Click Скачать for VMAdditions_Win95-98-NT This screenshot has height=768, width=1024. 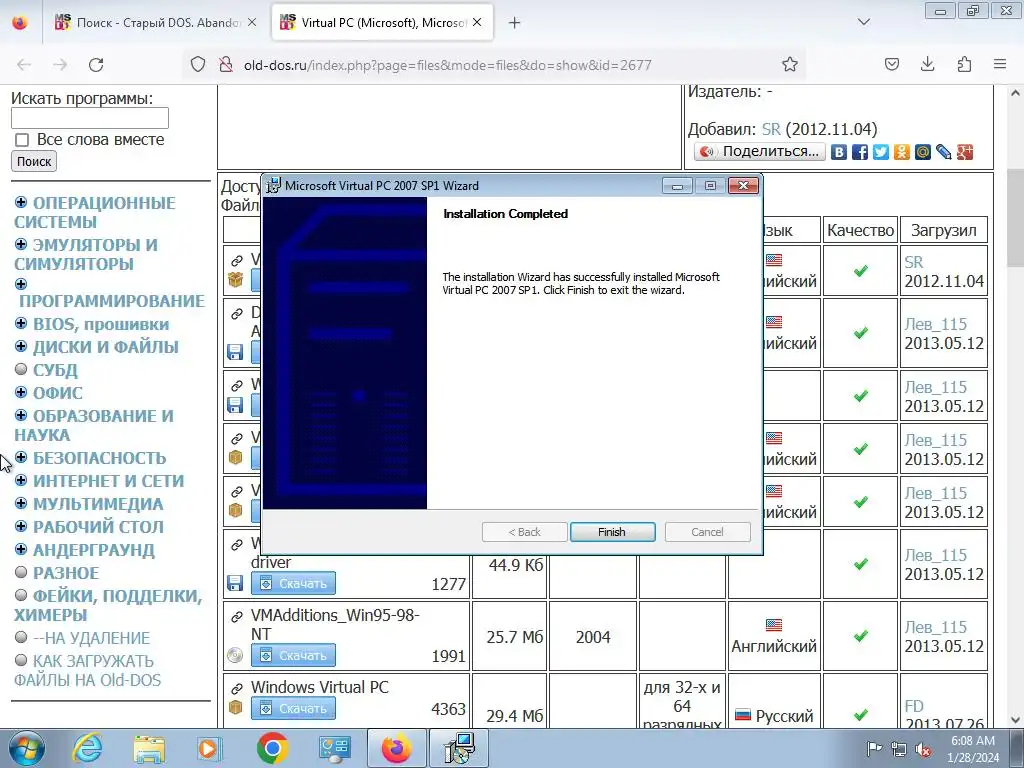[293, 655]
